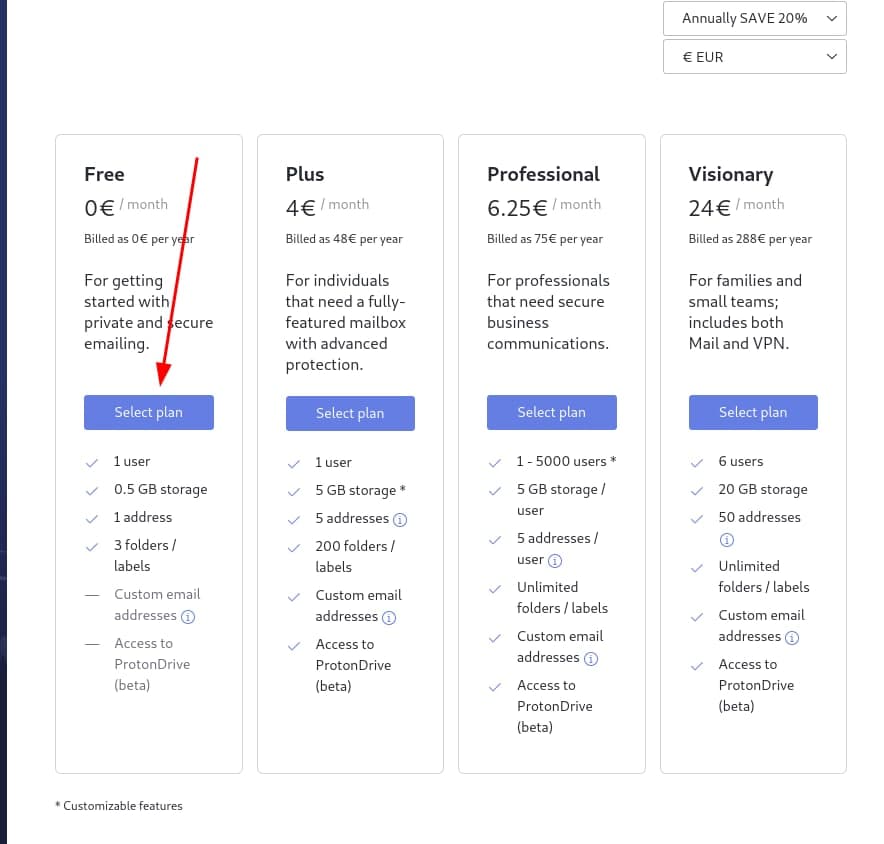Select the Free plan
The height and width of the screenshot is (844, 884).
click(x=148, y=412)
